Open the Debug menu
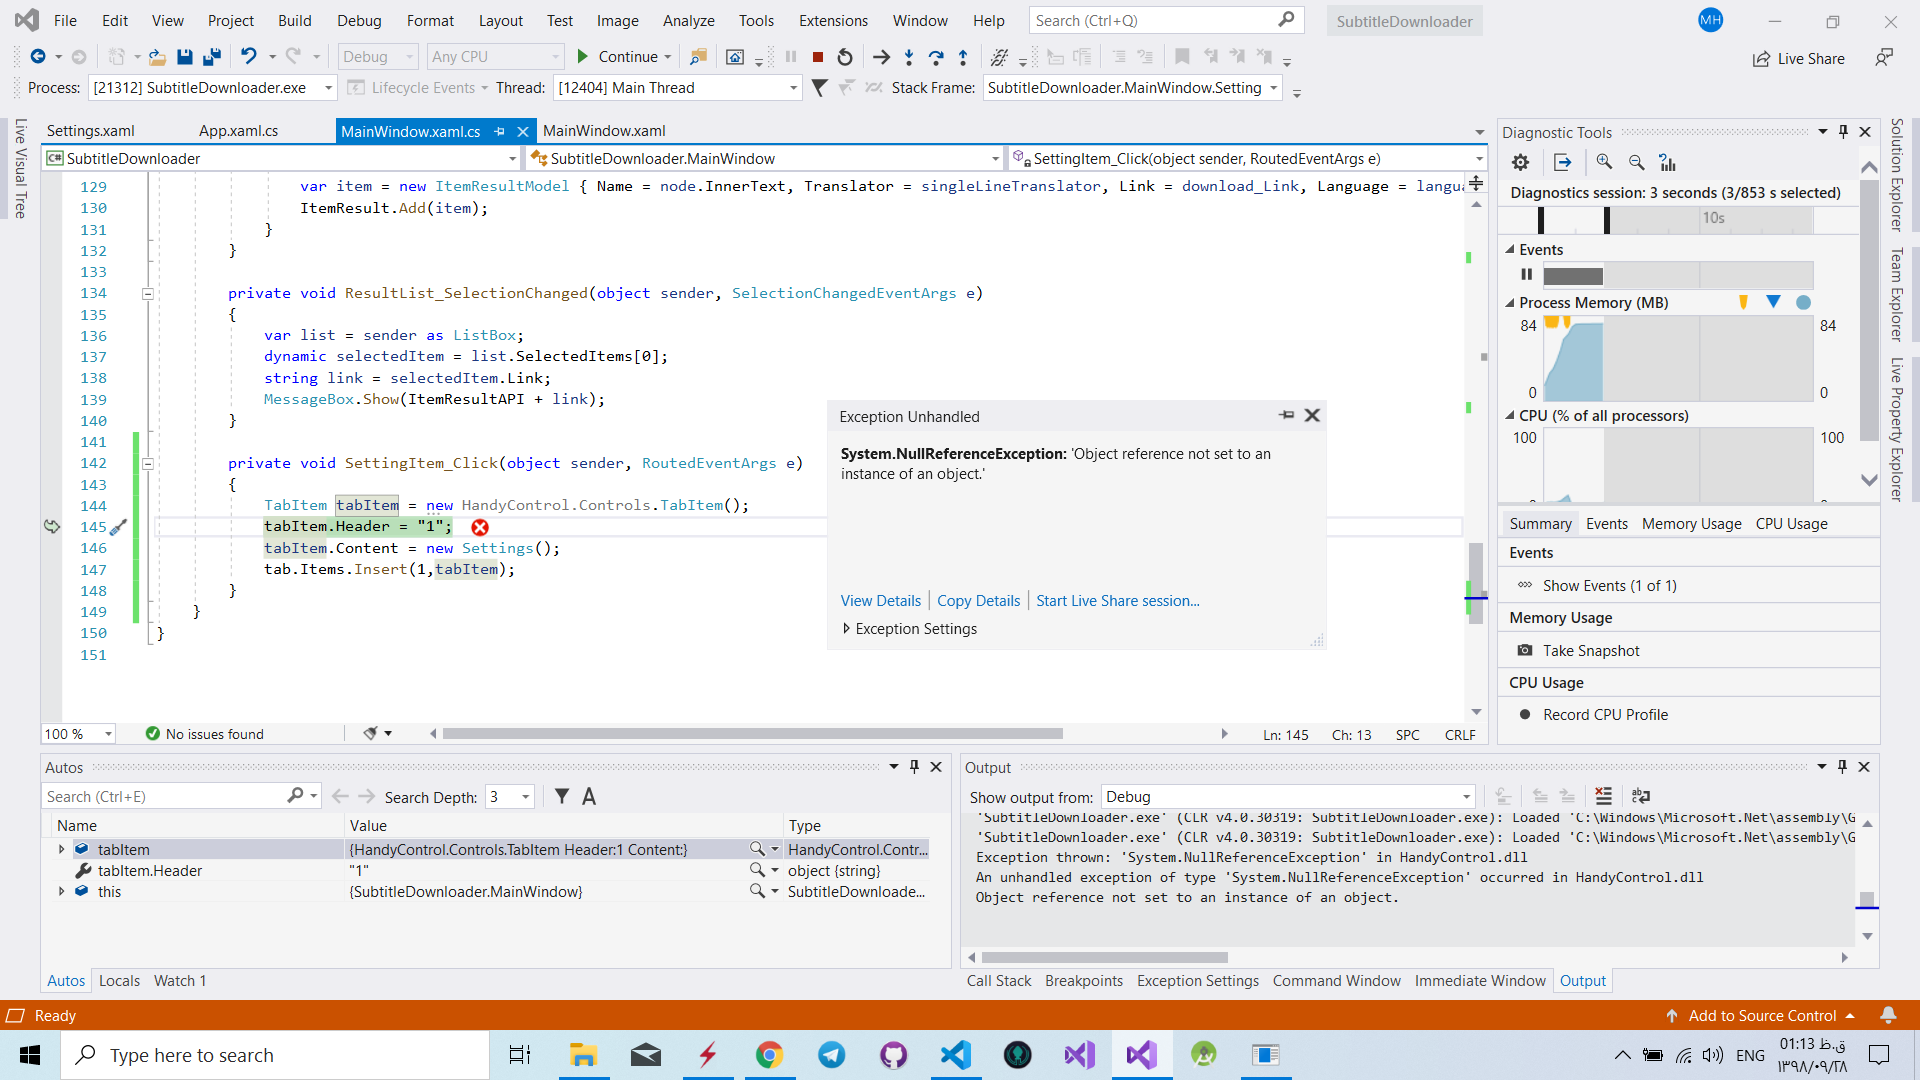This screenshot has height=1080, width=1920. pos(358,20)
